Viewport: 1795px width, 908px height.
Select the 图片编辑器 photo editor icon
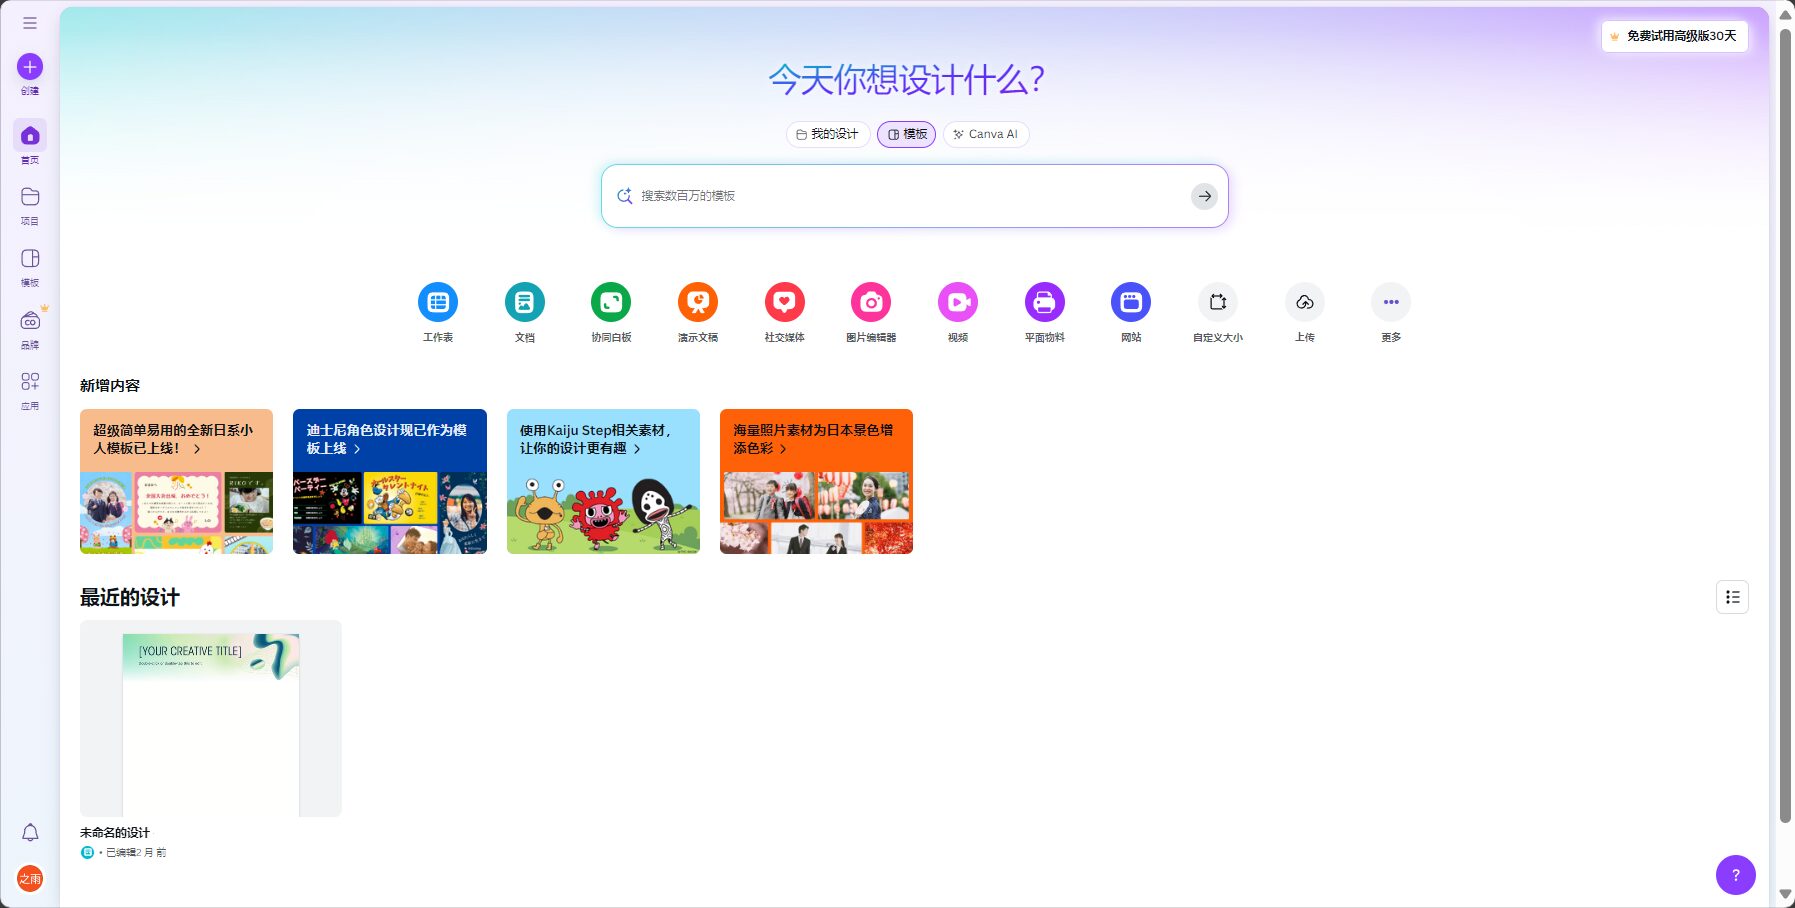pyautogui.click(x=871, y=302)
